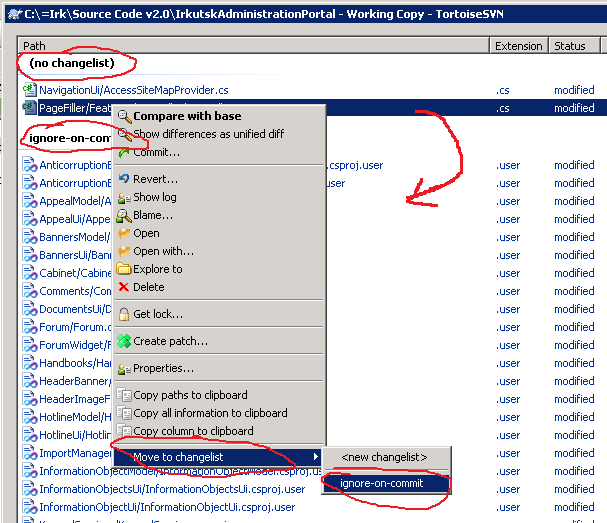The height and width of the screenshot is (523, 607).
Task: Select the Handbooks/Ha file row
Action: [x=314, y=363]
